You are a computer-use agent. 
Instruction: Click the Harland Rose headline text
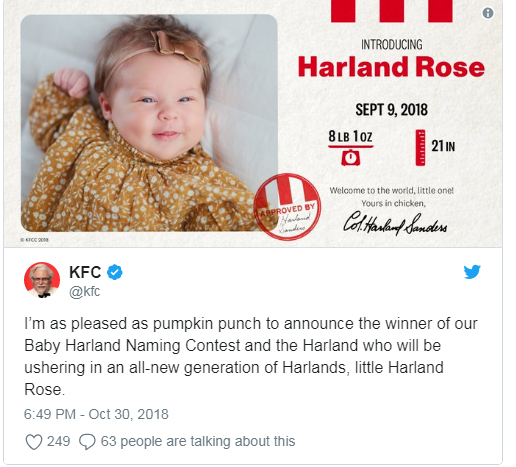click(x=391, y=67)
